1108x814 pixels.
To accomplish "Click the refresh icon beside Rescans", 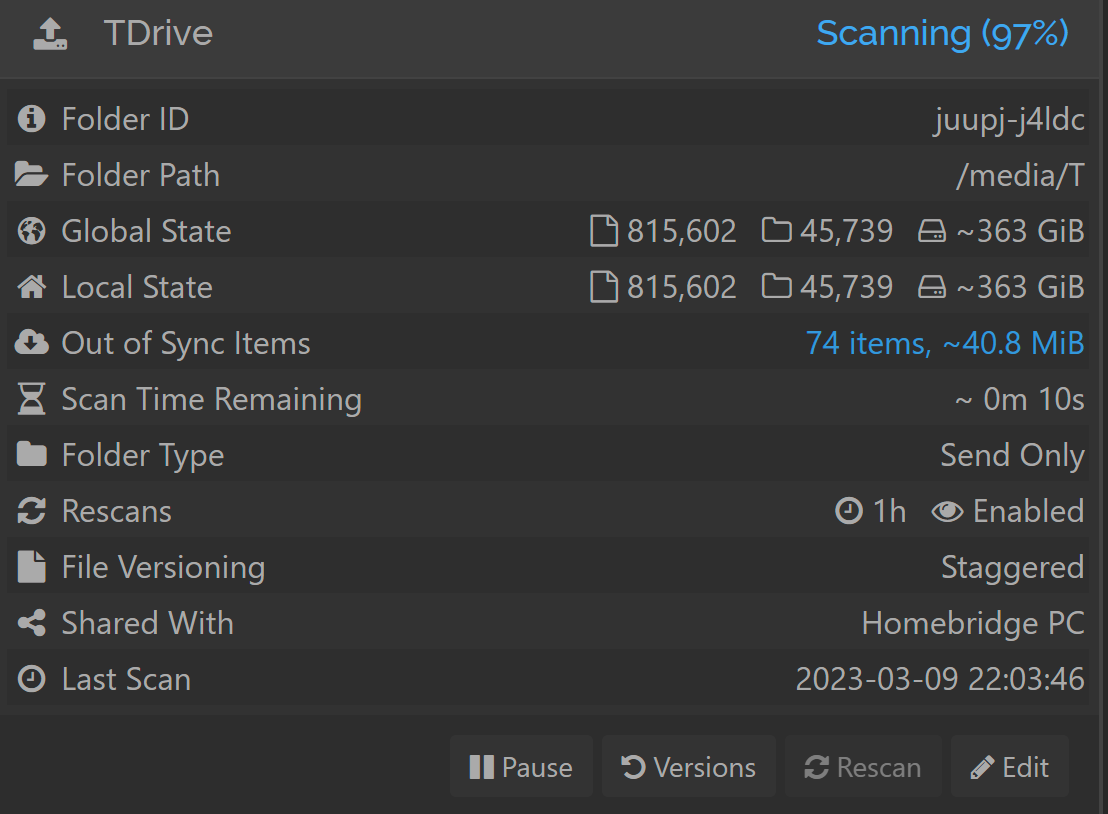I will [x=31, y=511].
